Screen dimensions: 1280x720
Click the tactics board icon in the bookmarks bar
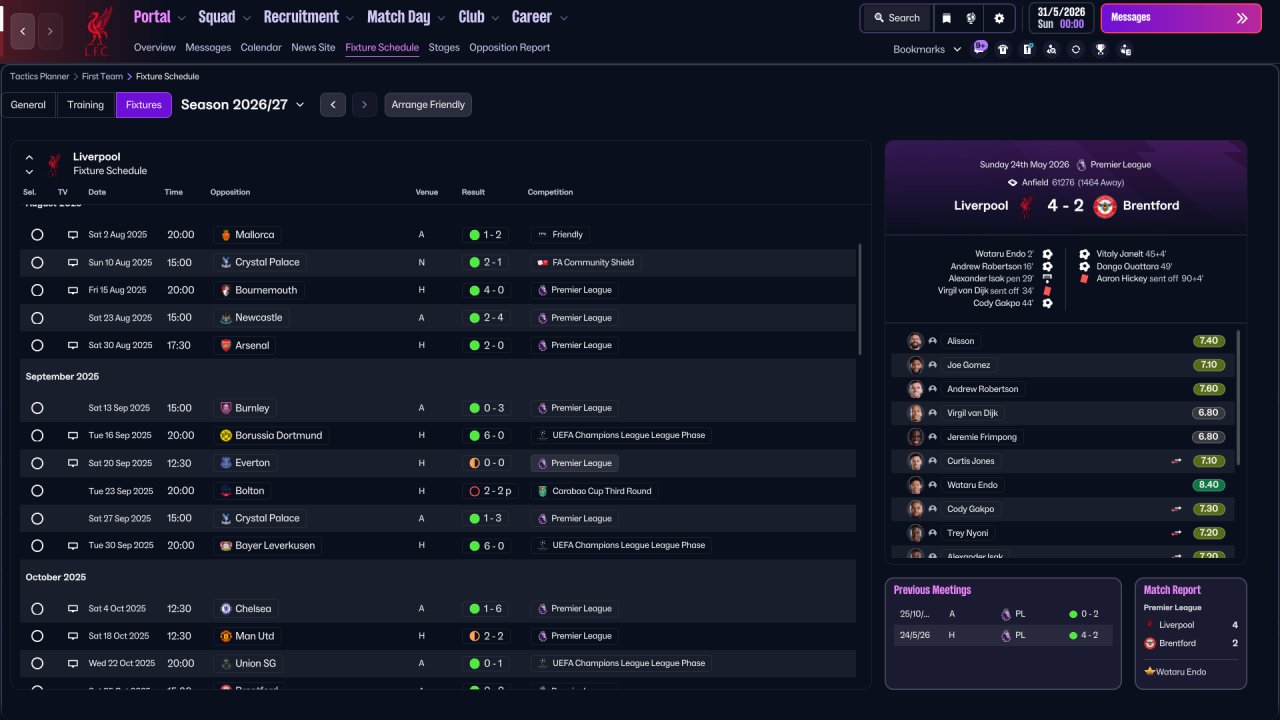tap(1027, 49)
